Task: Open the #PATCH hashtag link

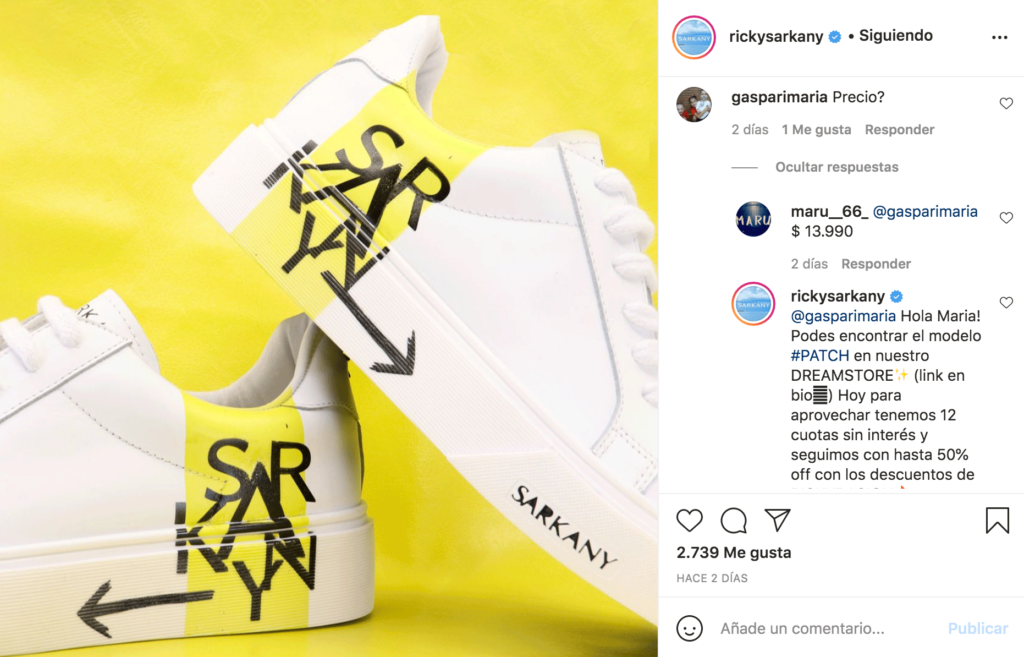Action: click(820, 356)
